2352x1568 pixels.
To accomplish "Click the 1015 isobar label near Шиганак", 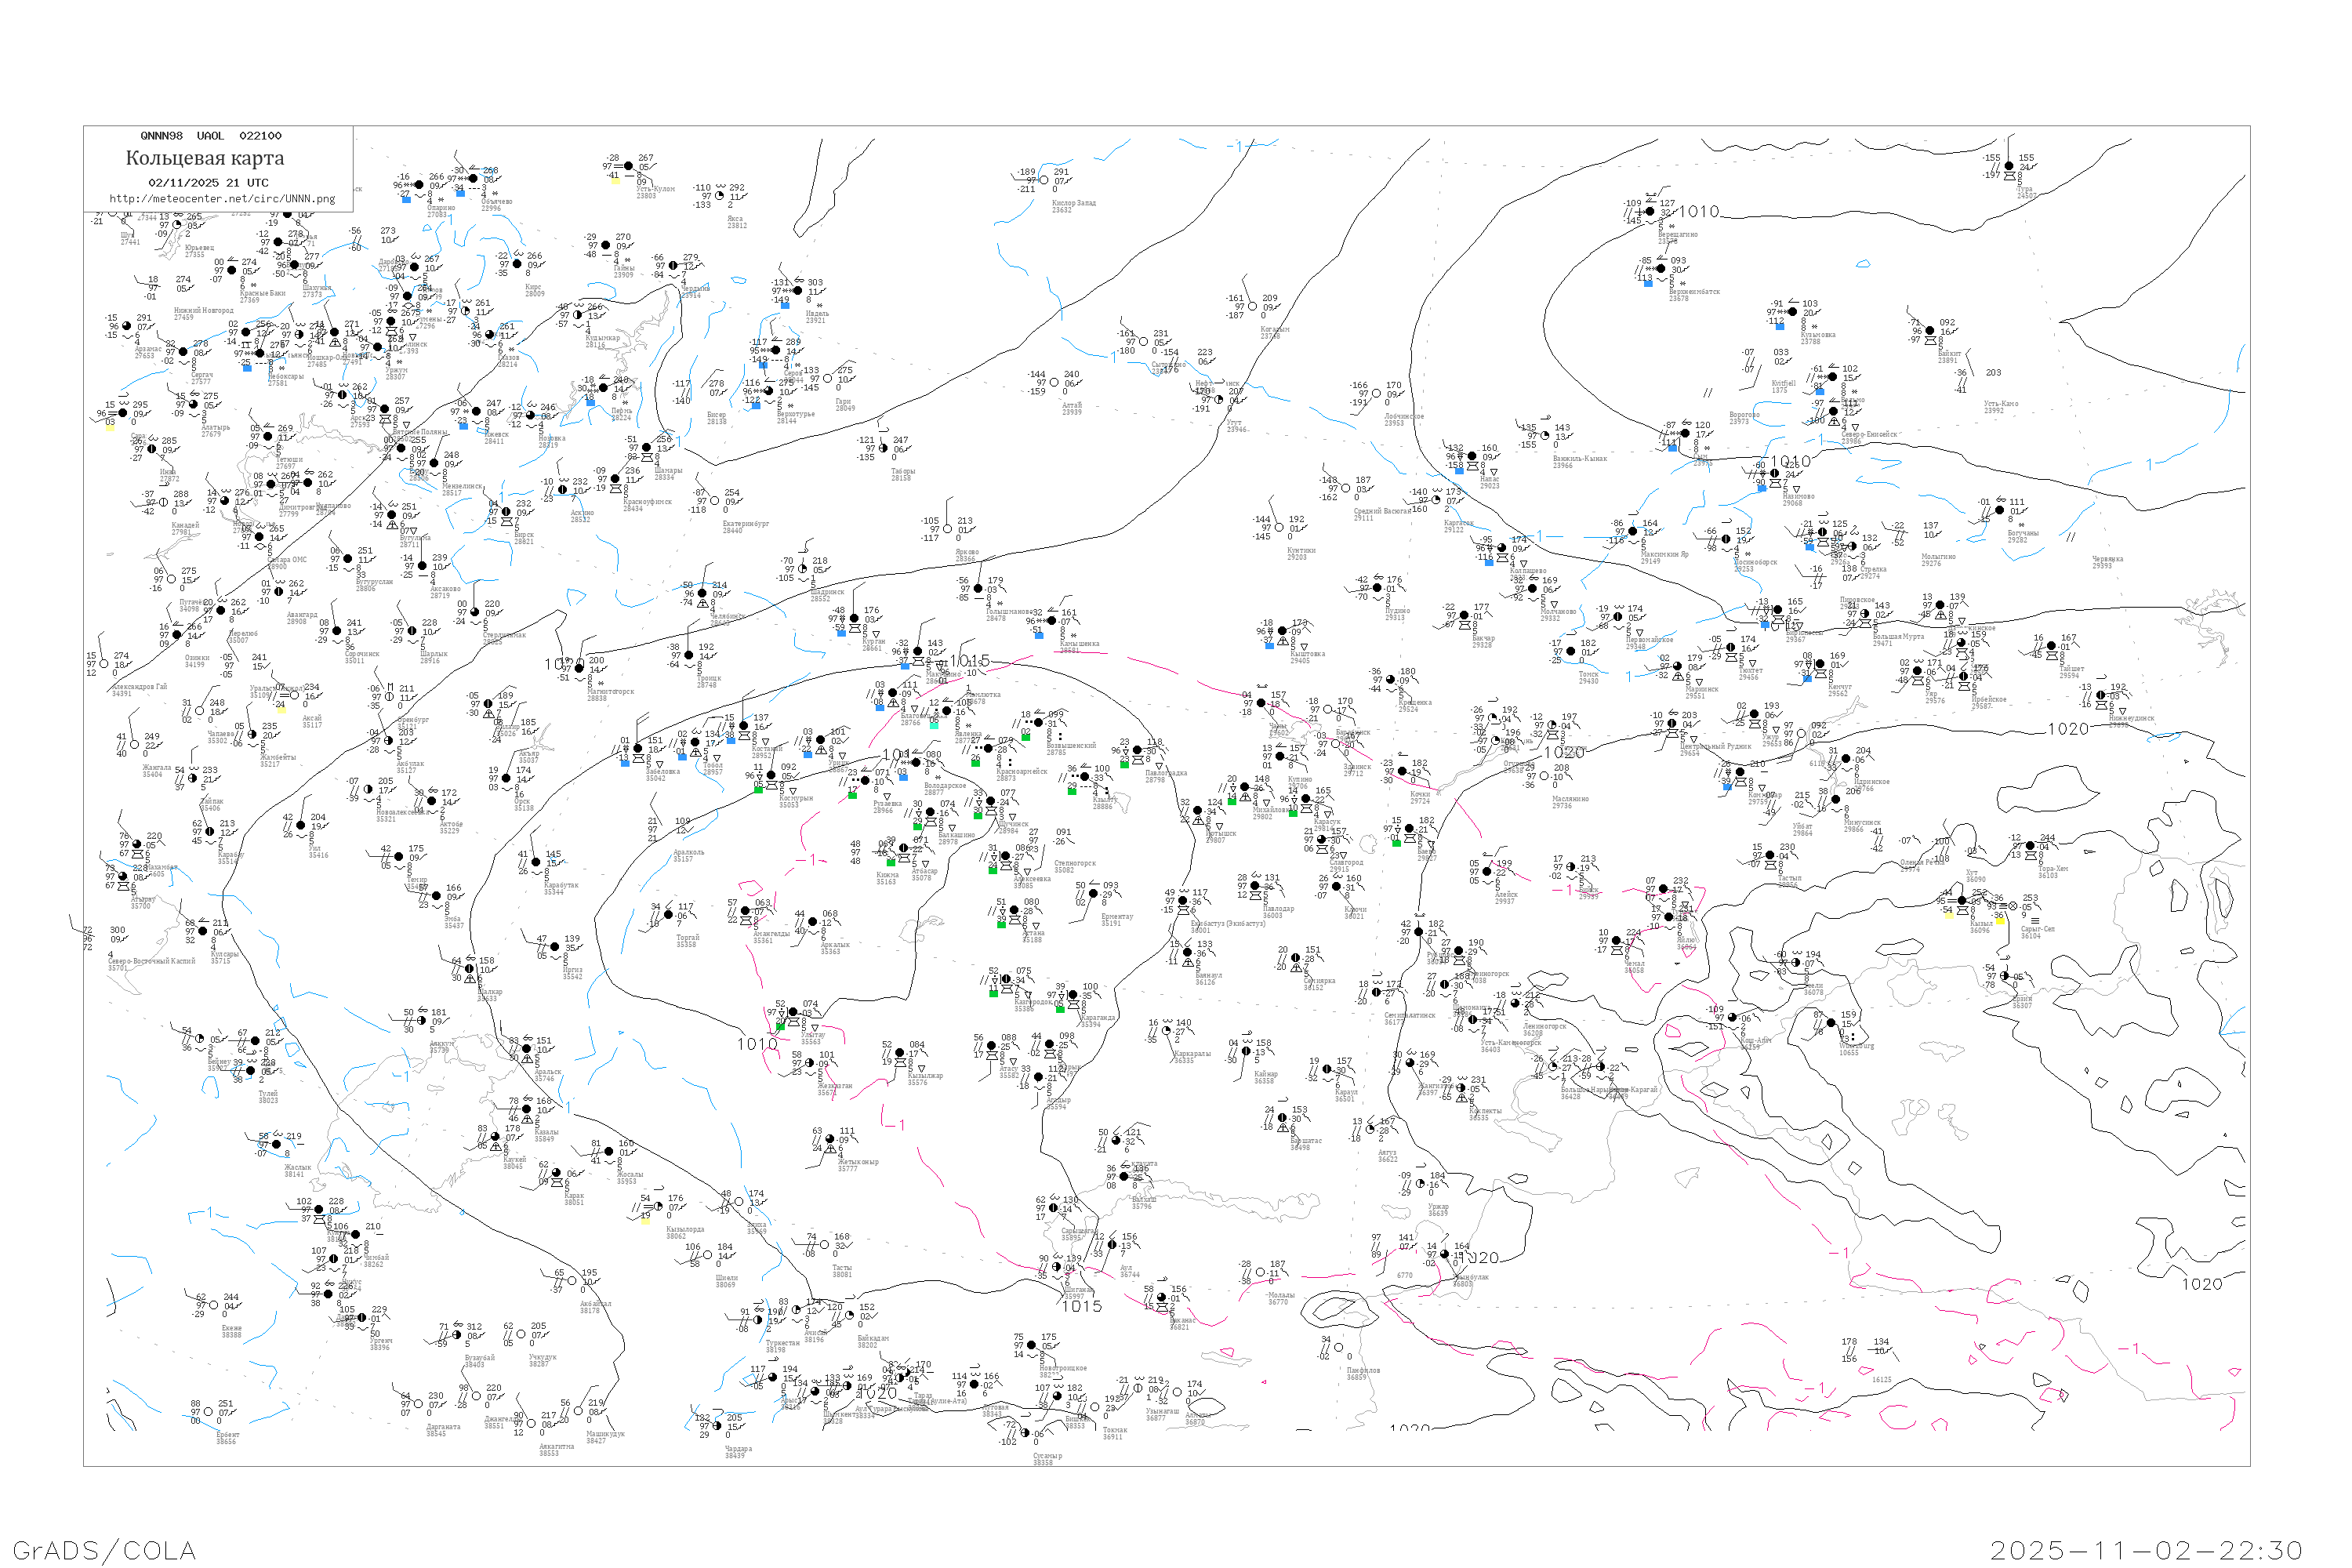I will pos(1081,1306).
